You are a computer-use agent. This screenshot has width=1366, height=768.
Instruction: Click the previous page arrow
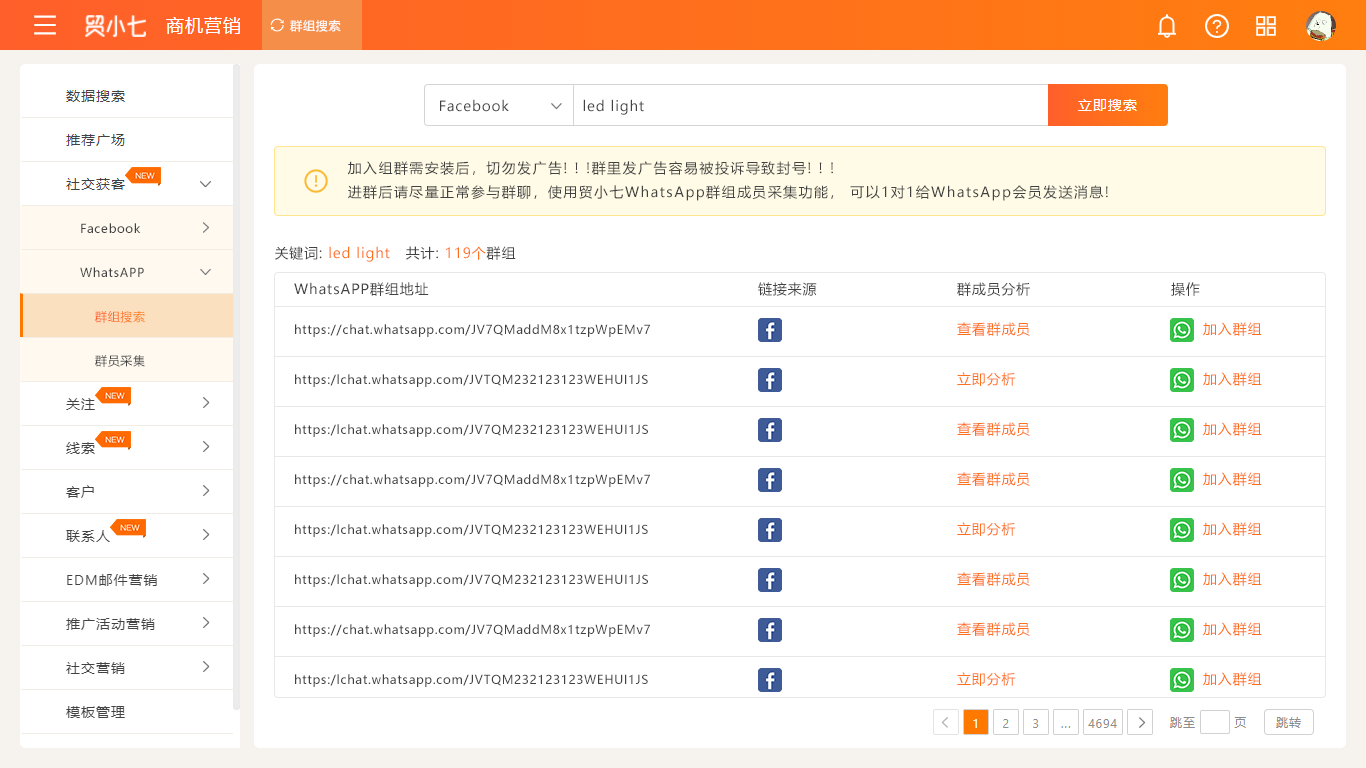coord(946,722)
